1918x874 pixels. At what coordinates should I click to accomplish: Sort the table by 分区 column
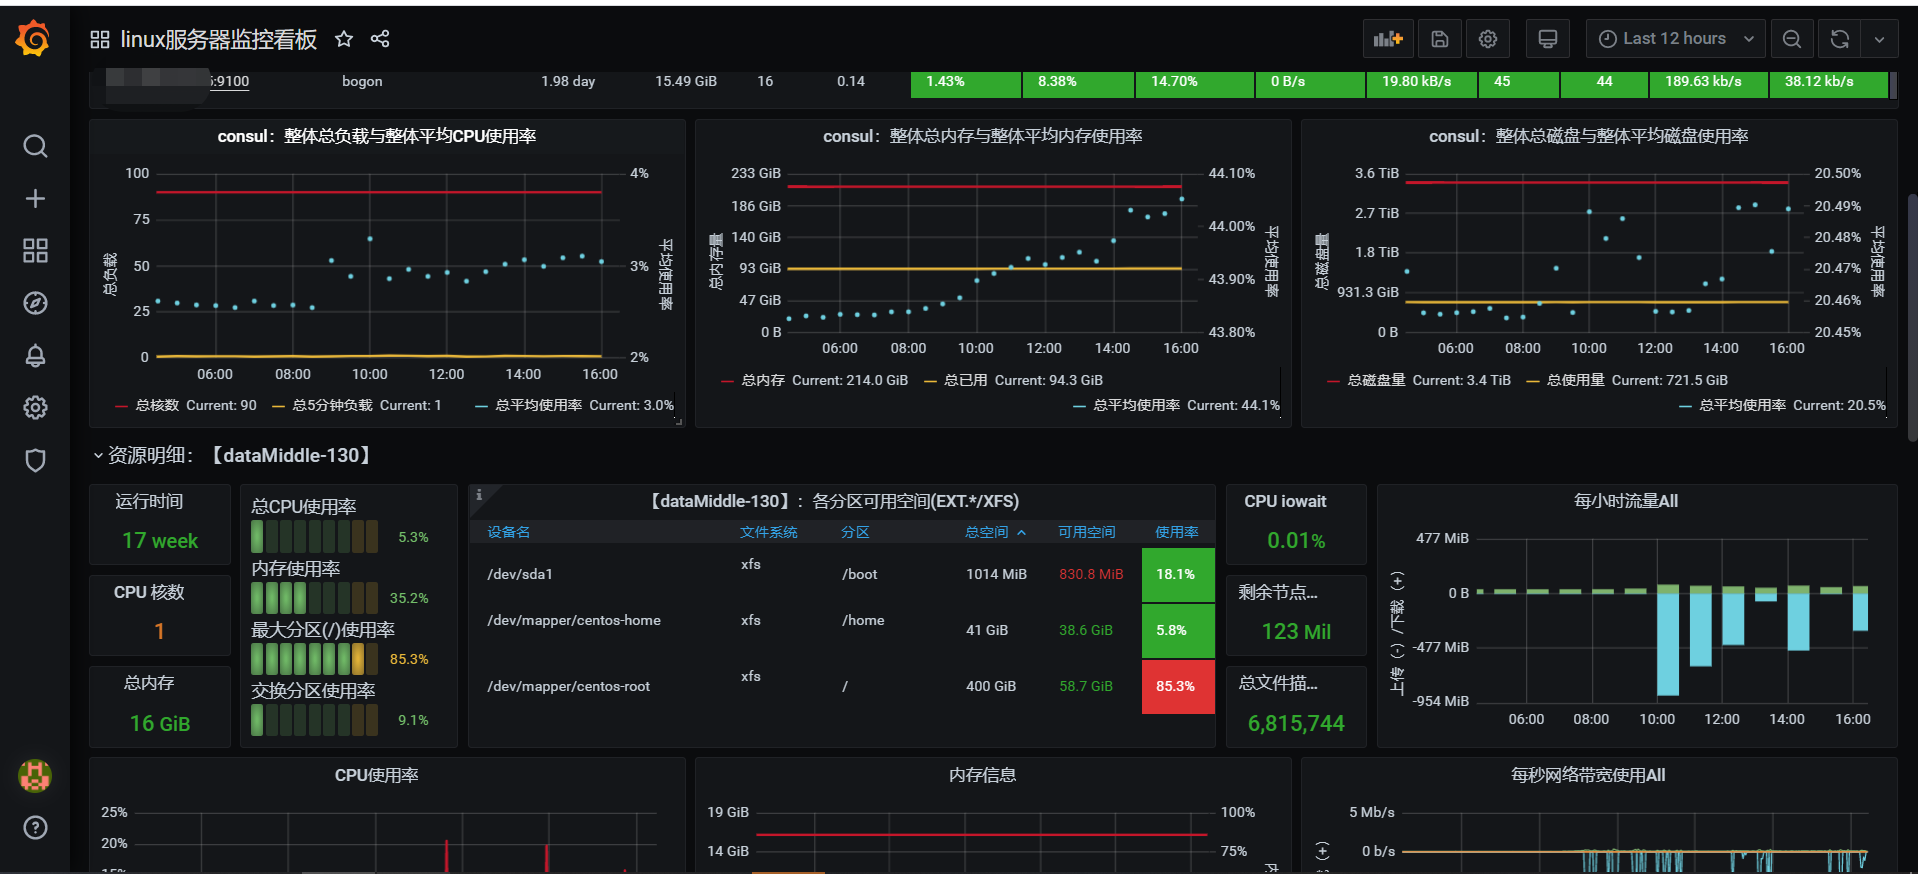(855, 532)
